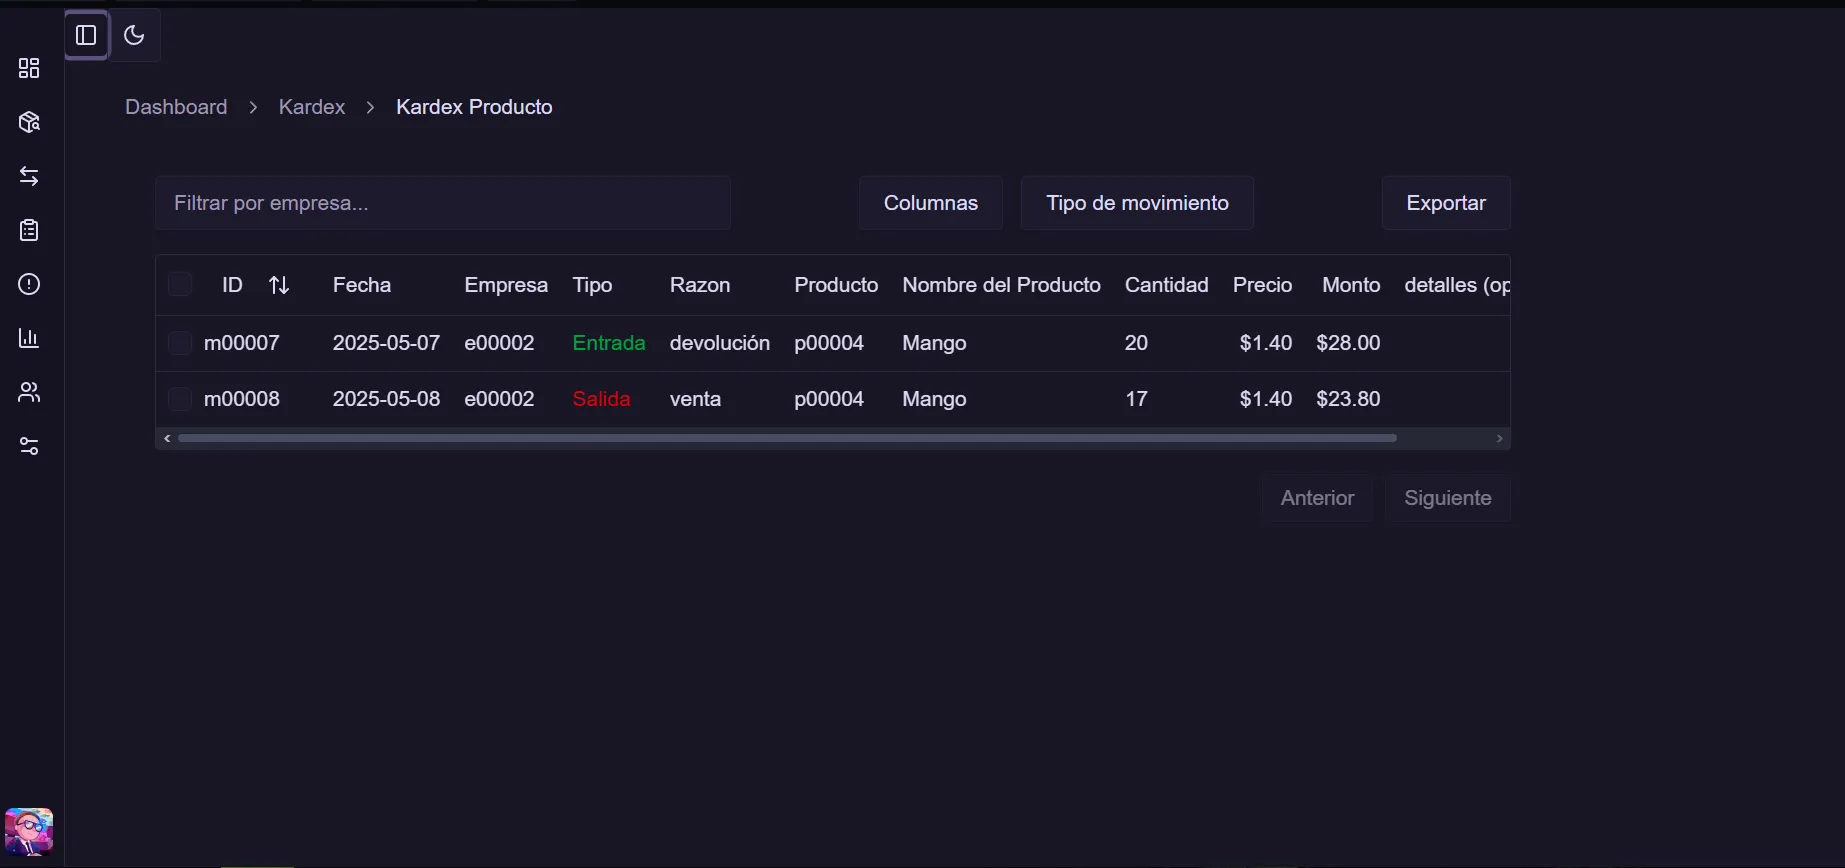Select the checkbox for row m00008
The width and height of the screenshot is (1845, 868).
tap(180, 399)
